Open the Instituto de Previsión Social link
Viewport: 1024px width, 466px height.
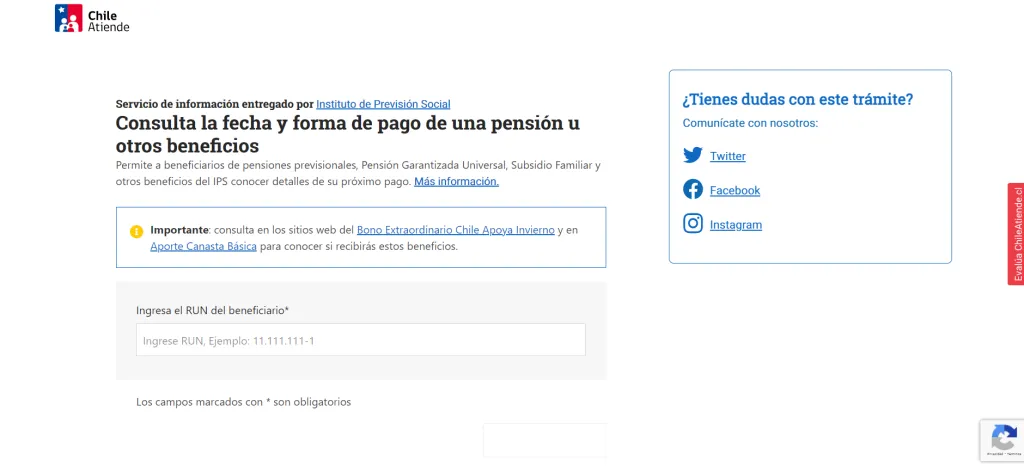383,104
